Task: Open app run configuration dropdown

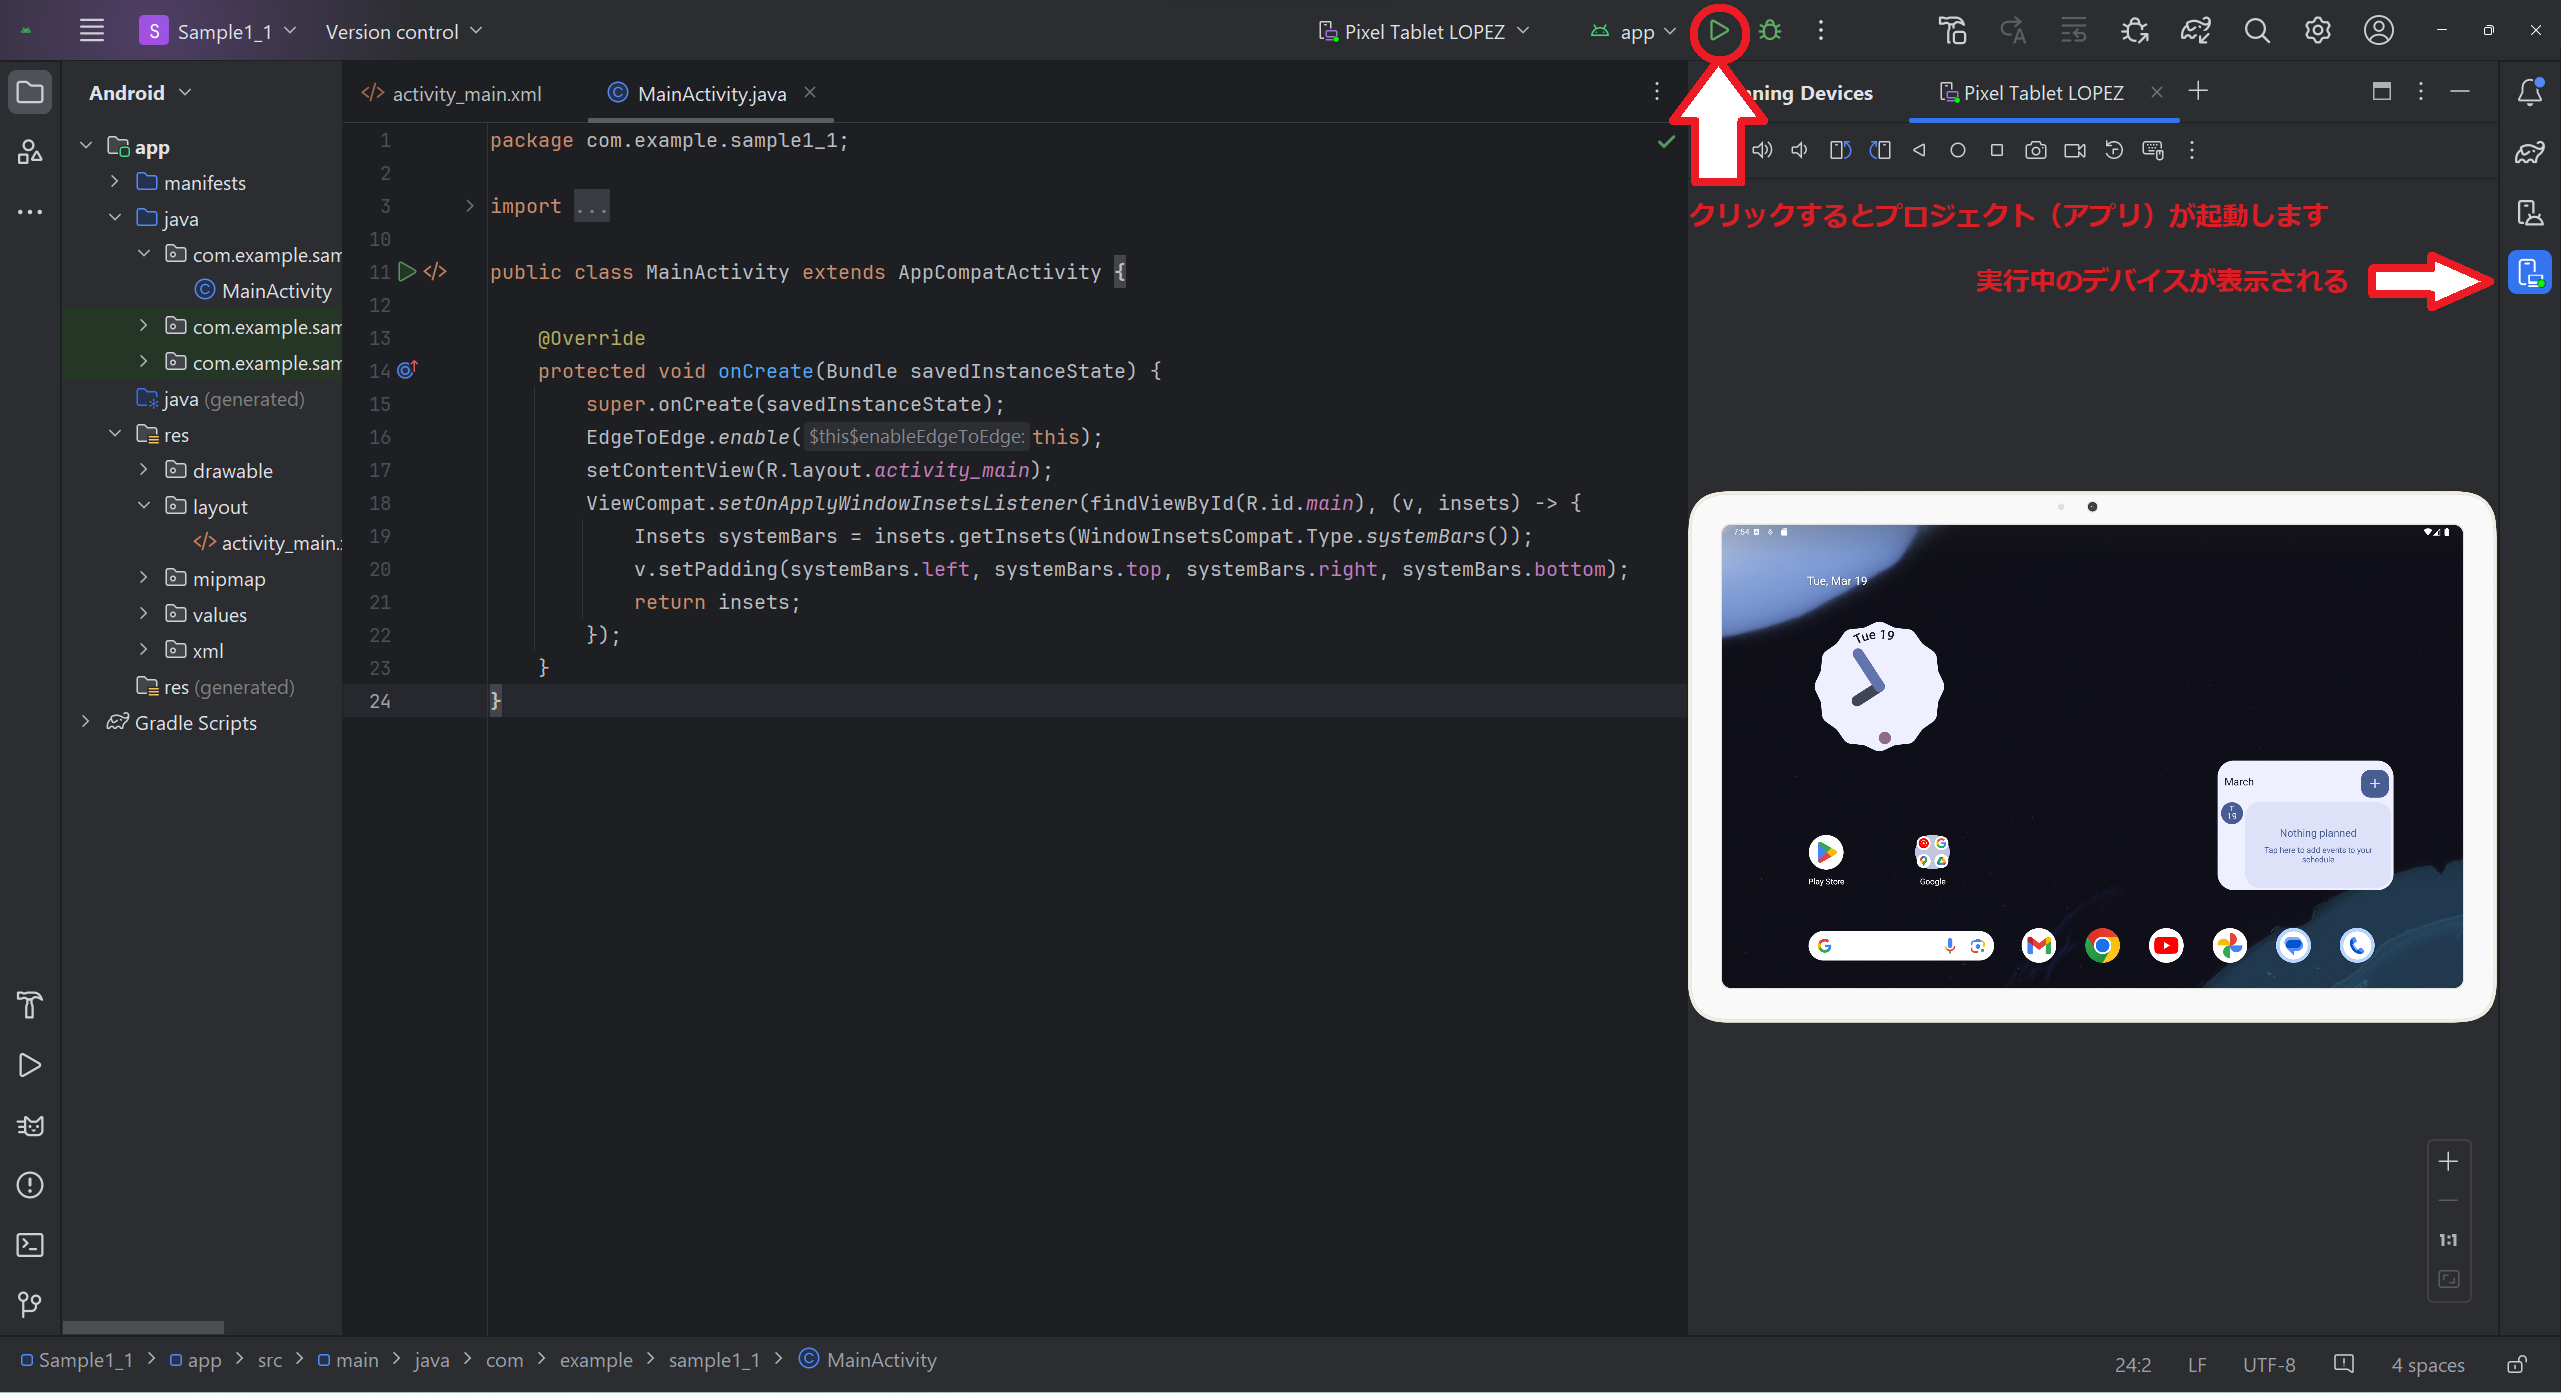Action: [1633, 31]
